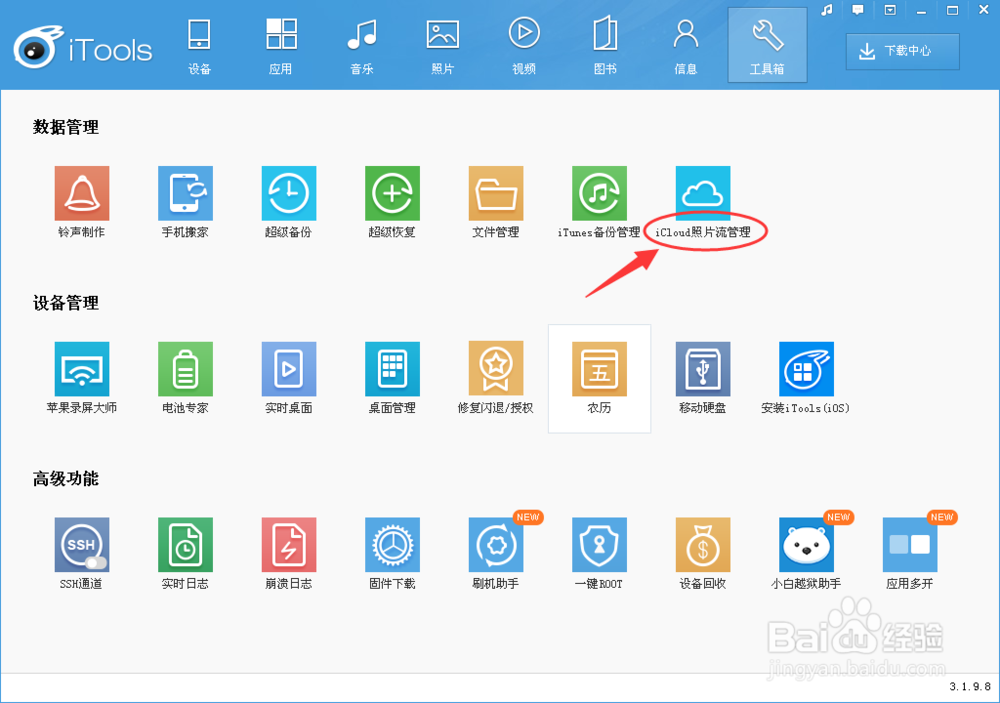1000x703 pixels.
Task: Switch to the 图书 books tab
Action: click(605, 45)
